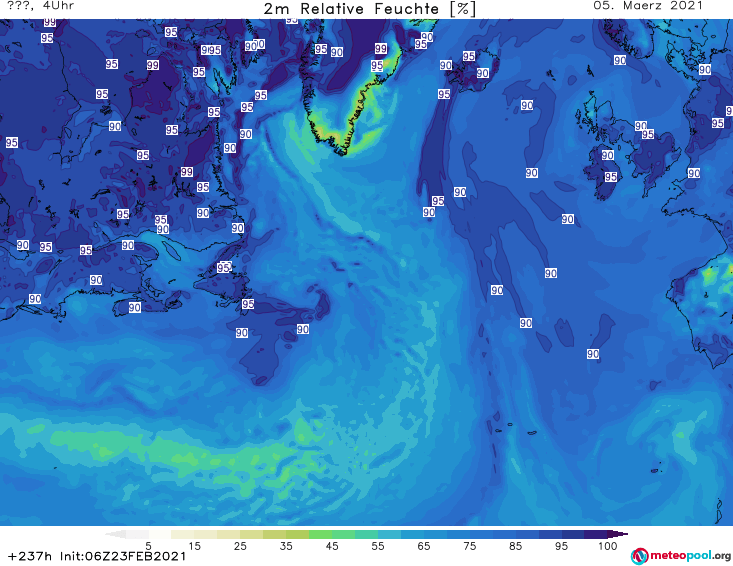
Task: Select the '+237h Init:06Z23FEB2021' forecast label
Action: pyautogui.click(x=97, y=556)
